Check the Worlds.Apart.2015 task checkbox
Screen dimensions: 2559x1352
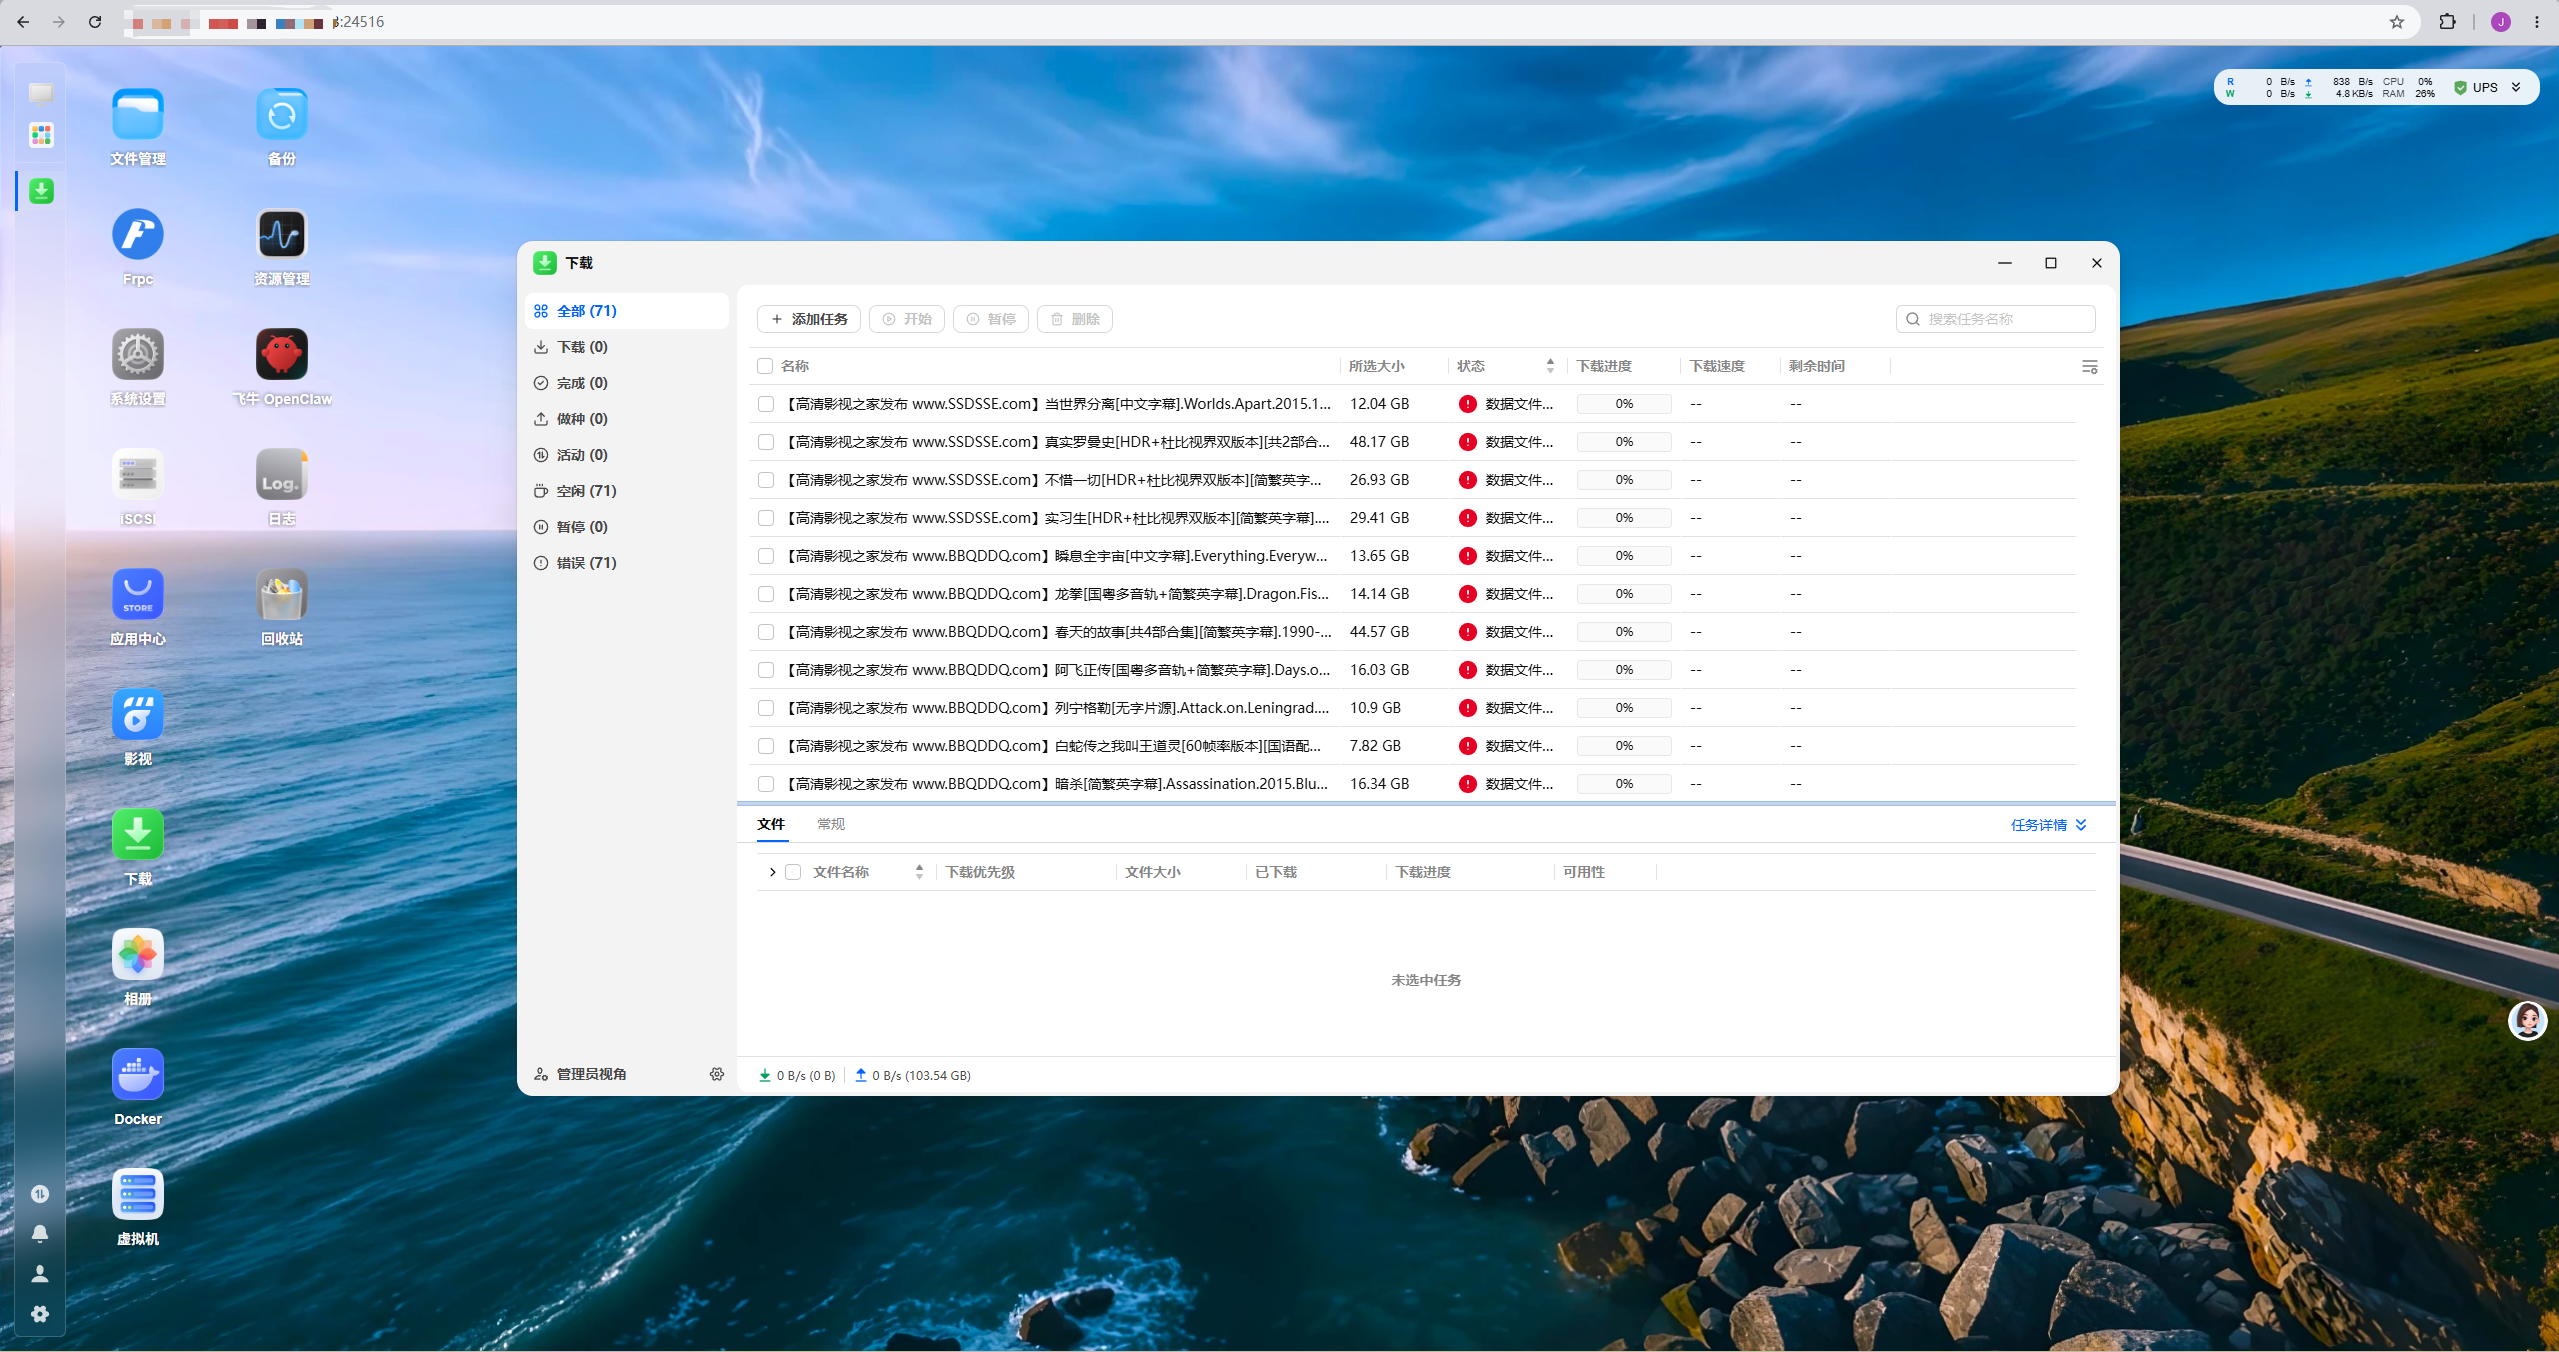click(x=766, y=404)
